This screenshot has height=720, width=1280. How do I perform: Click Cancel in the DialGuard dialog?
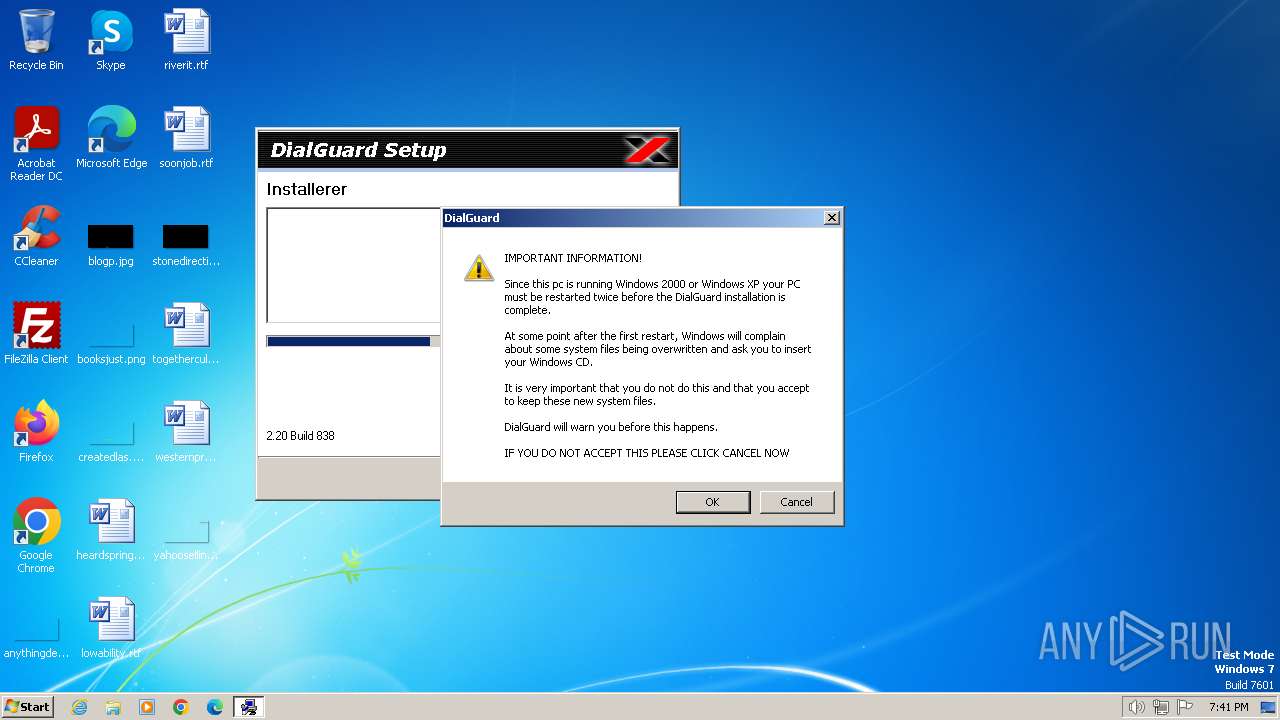tap(796, 502)
